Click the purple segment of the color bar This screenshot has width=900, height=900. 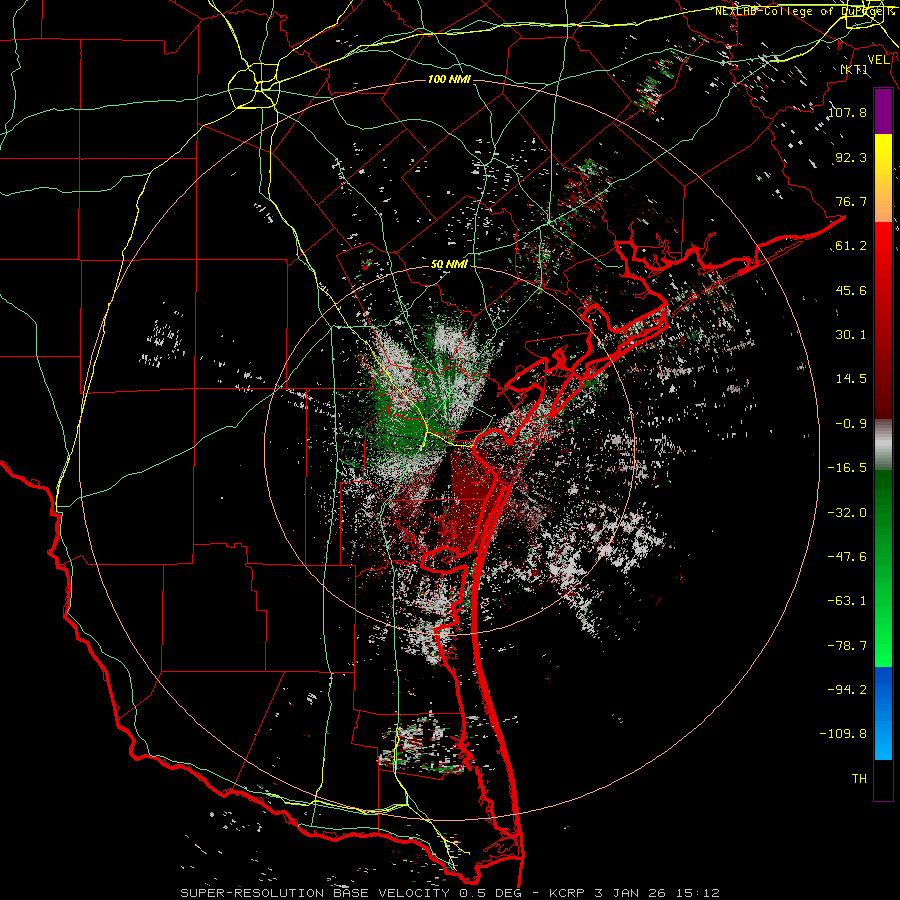(883, 112)
